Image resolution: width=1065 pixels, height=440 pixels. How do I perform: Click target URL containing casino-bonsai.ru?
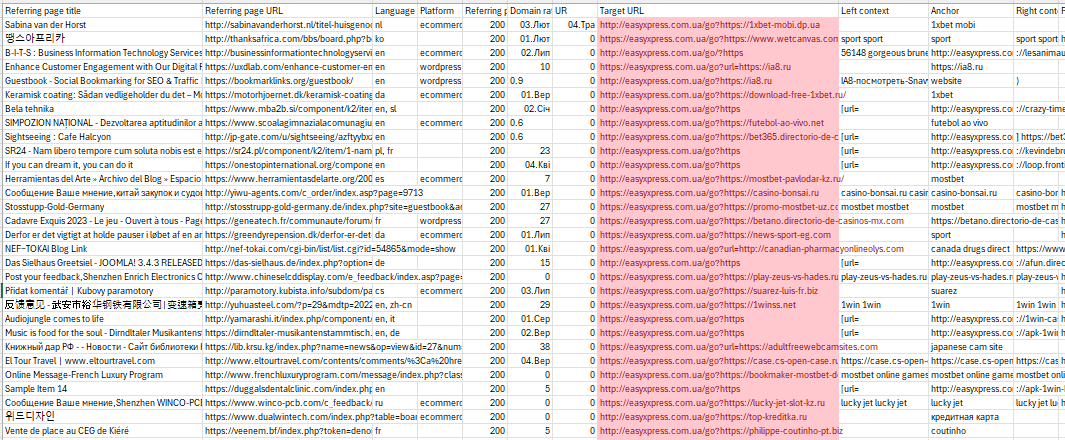coord(718,193)
